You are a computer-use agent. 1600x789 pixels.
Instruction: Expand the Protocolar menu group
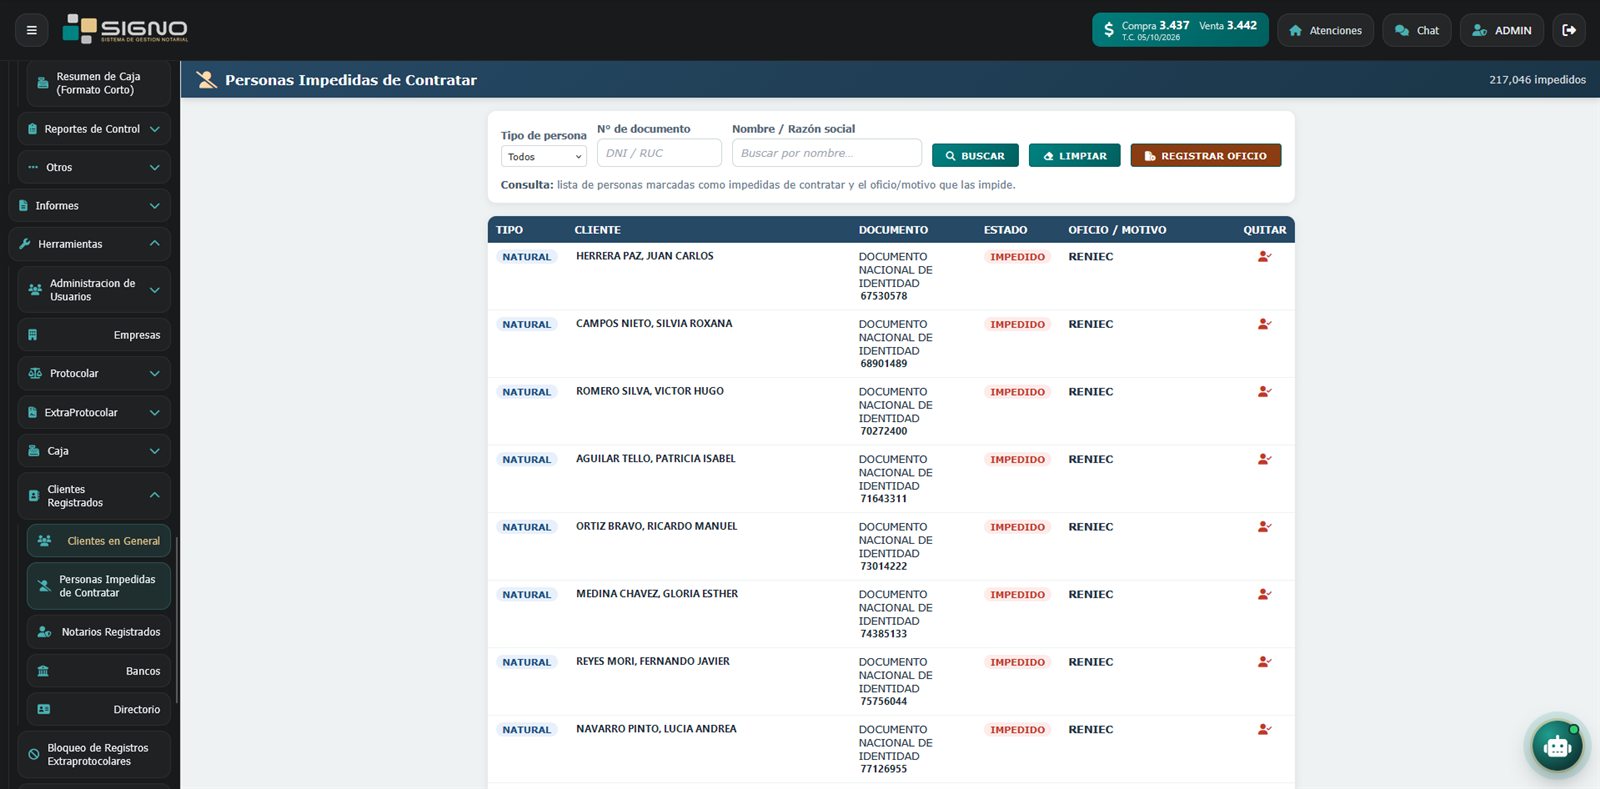(x=94, y=373)
